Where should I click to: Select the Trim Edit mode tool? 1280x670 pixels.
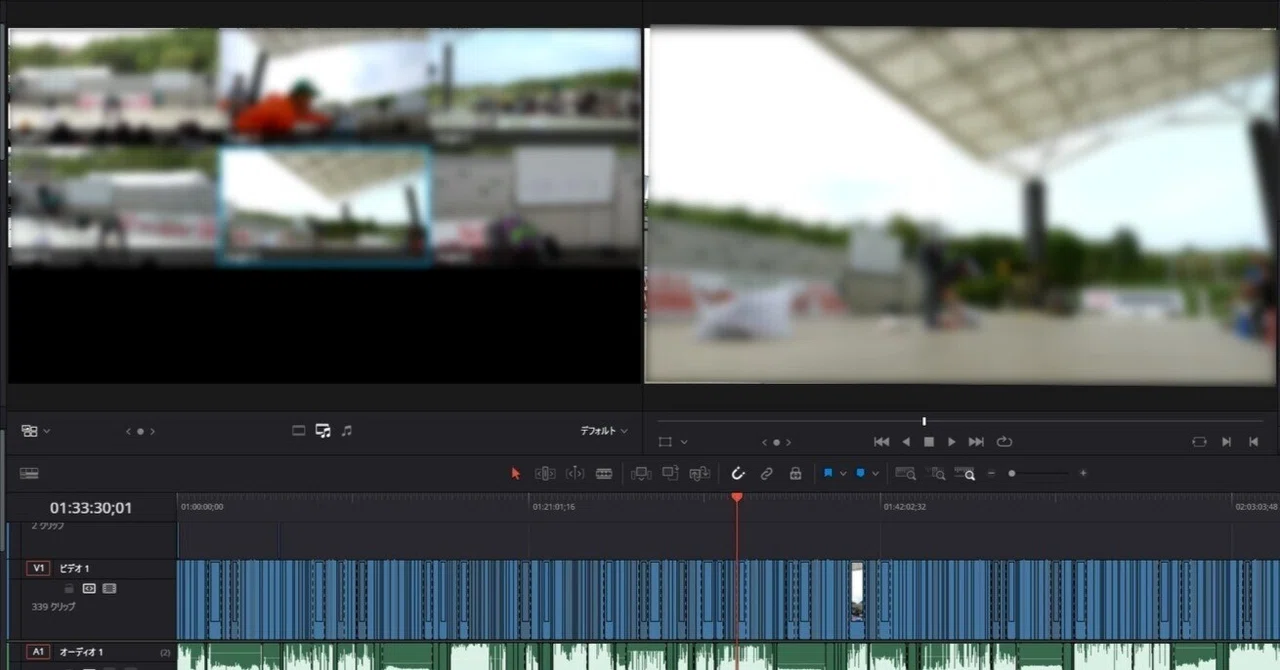coord(545,473)
